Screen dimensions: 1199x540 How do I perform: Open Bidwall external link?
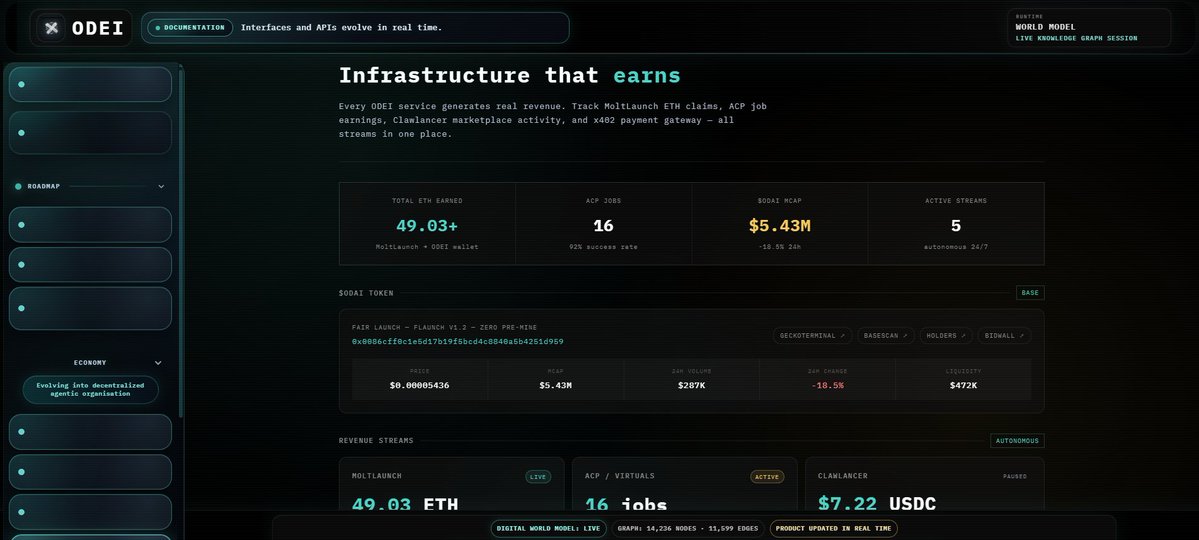coord(1004,335)
